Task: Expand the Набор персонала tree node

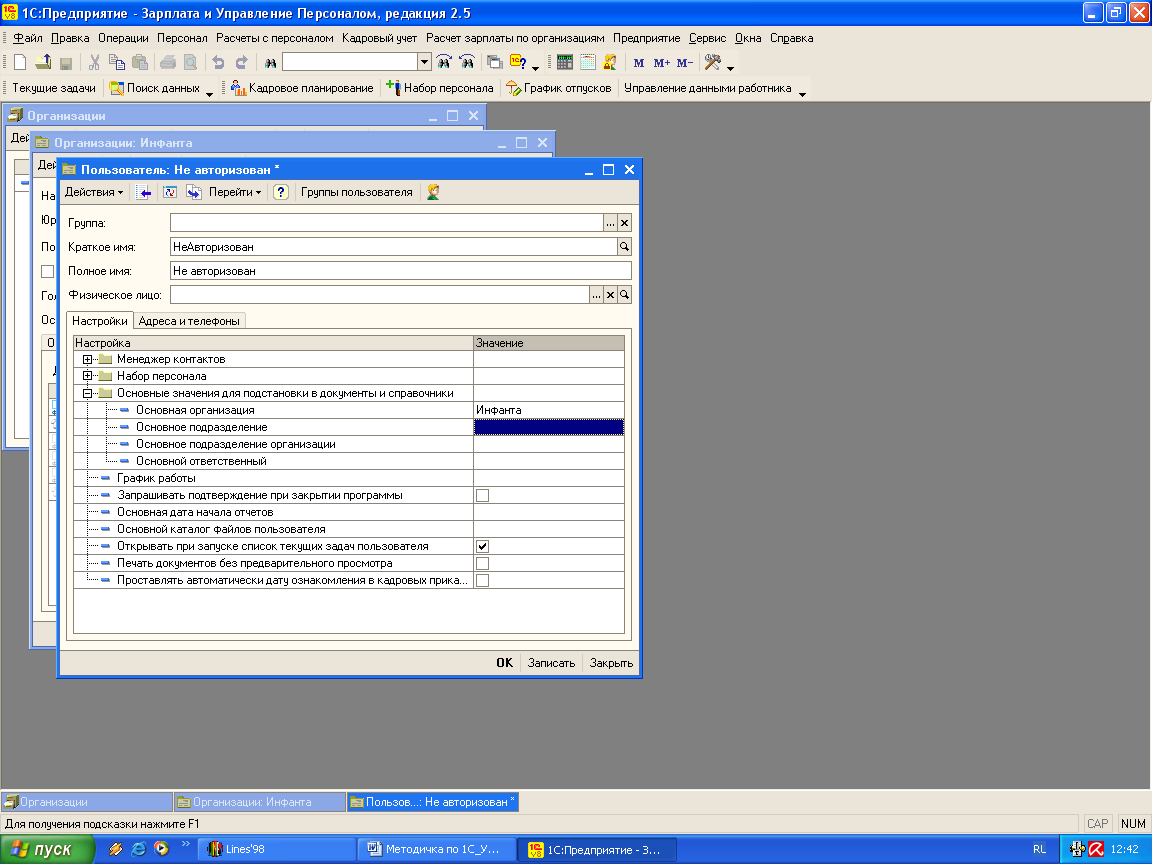Action: pyautogui.click(x=87, y=376)
